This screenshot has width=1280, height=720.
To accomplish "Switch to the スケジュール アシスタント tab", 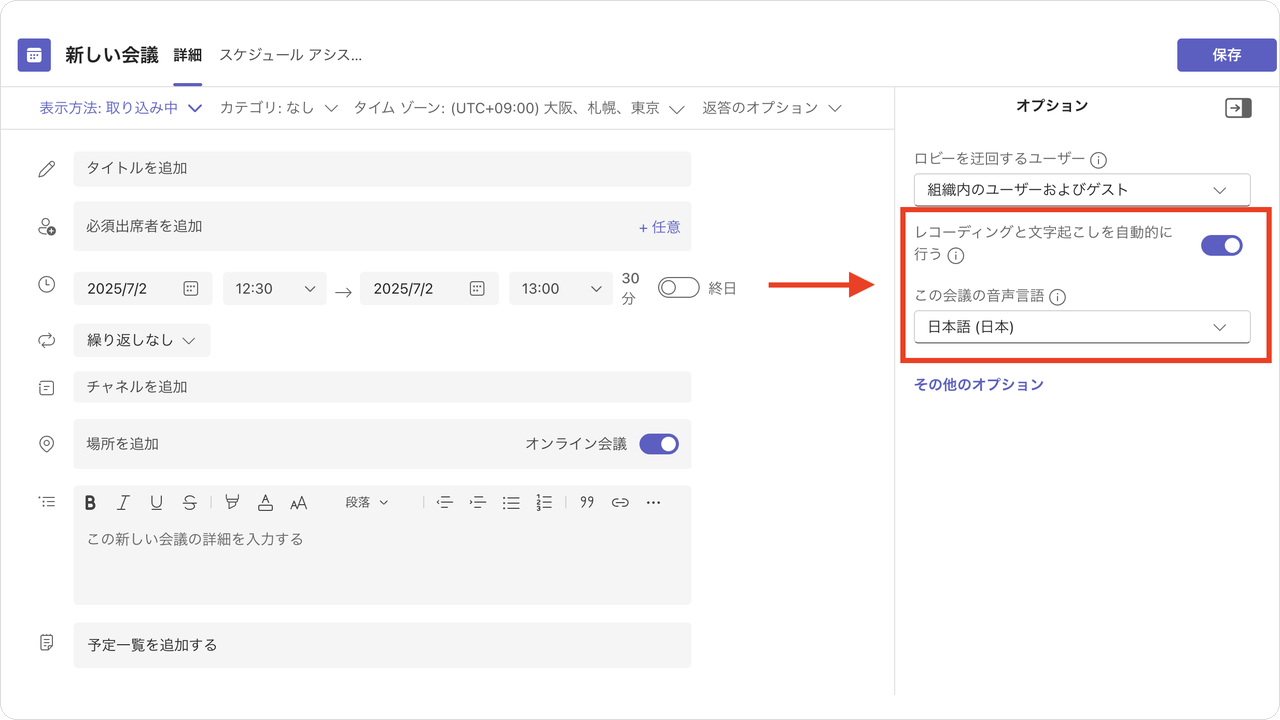I will [290, 55].
